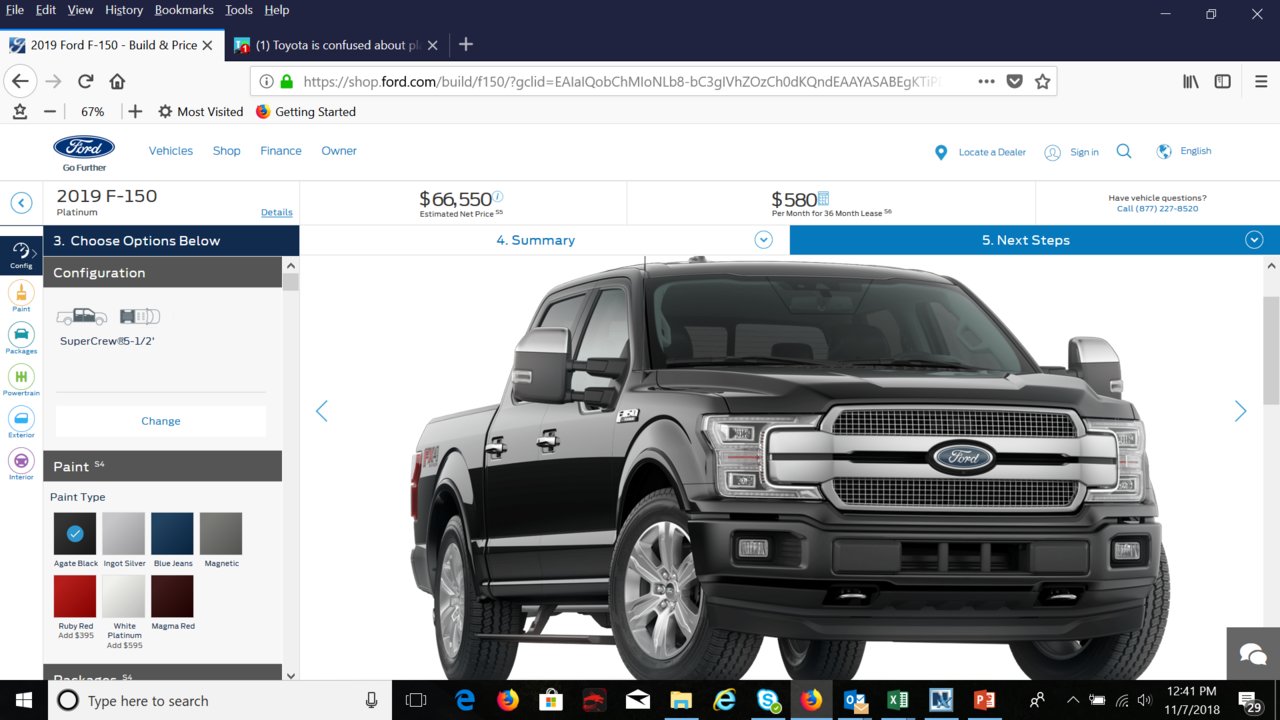
Task: Open the lease payment calculator icon
Action: point(823,198)
